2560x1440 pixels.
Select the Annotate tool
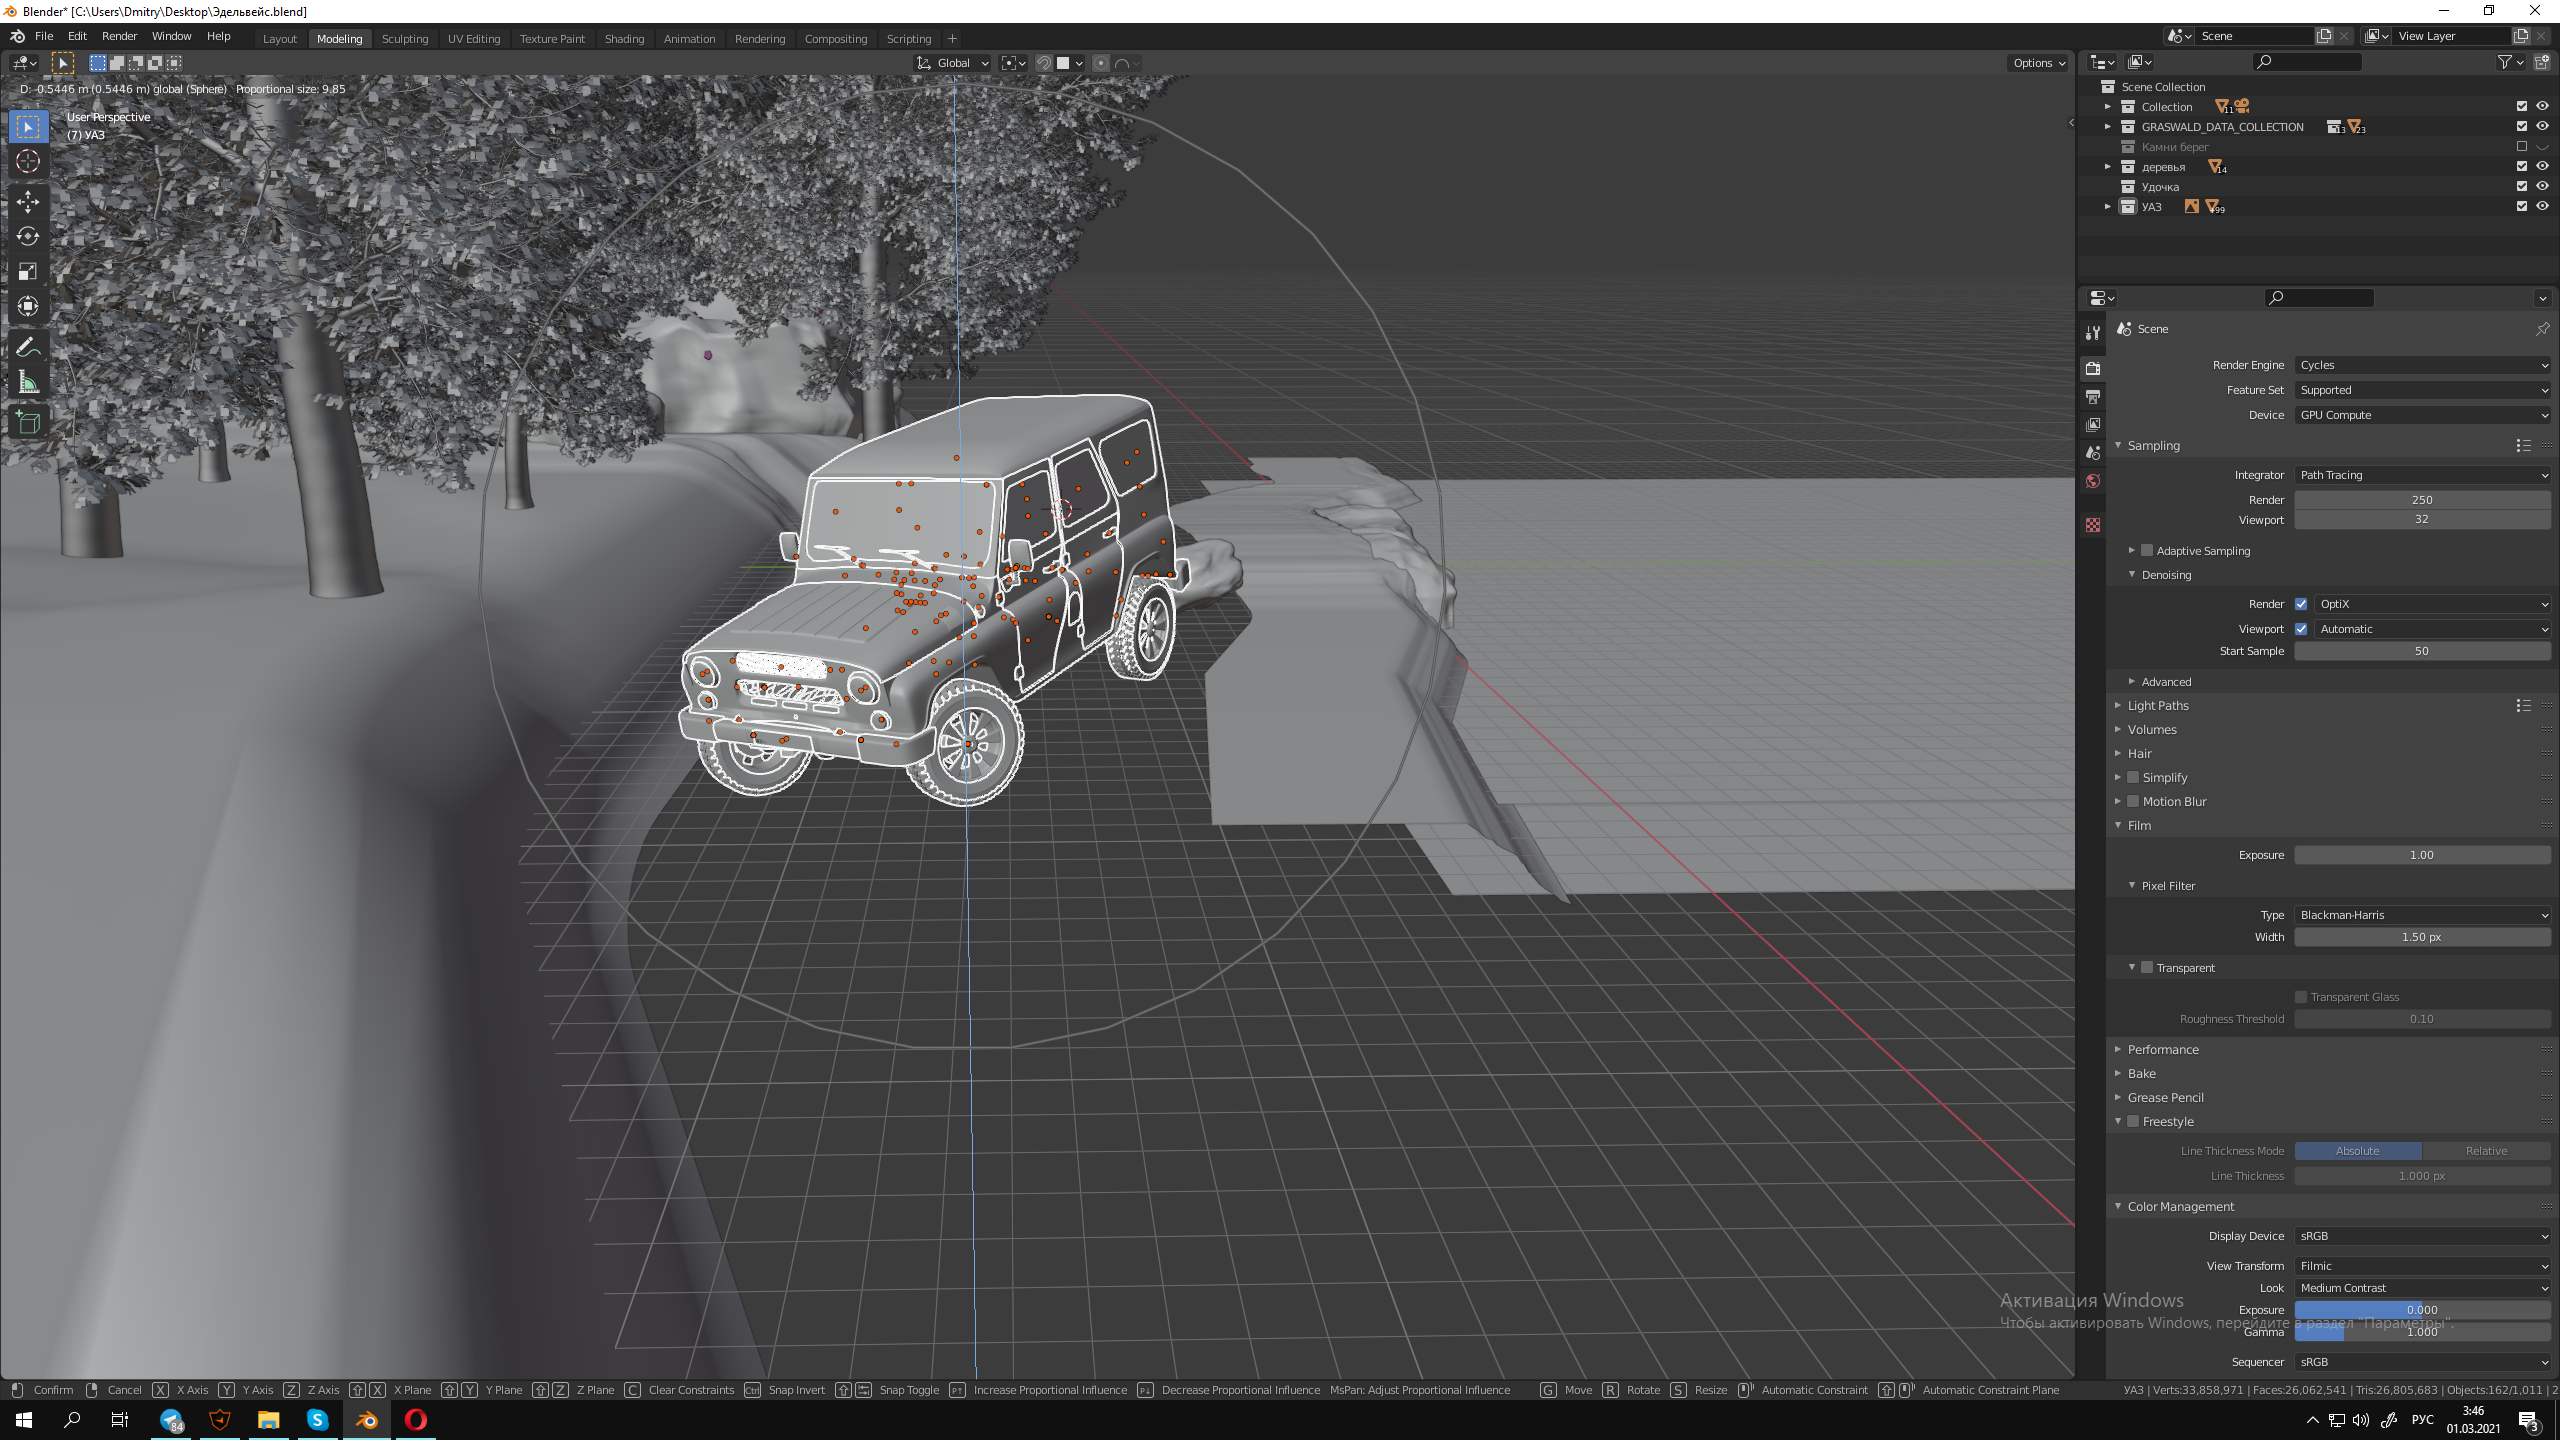point(28,347)
